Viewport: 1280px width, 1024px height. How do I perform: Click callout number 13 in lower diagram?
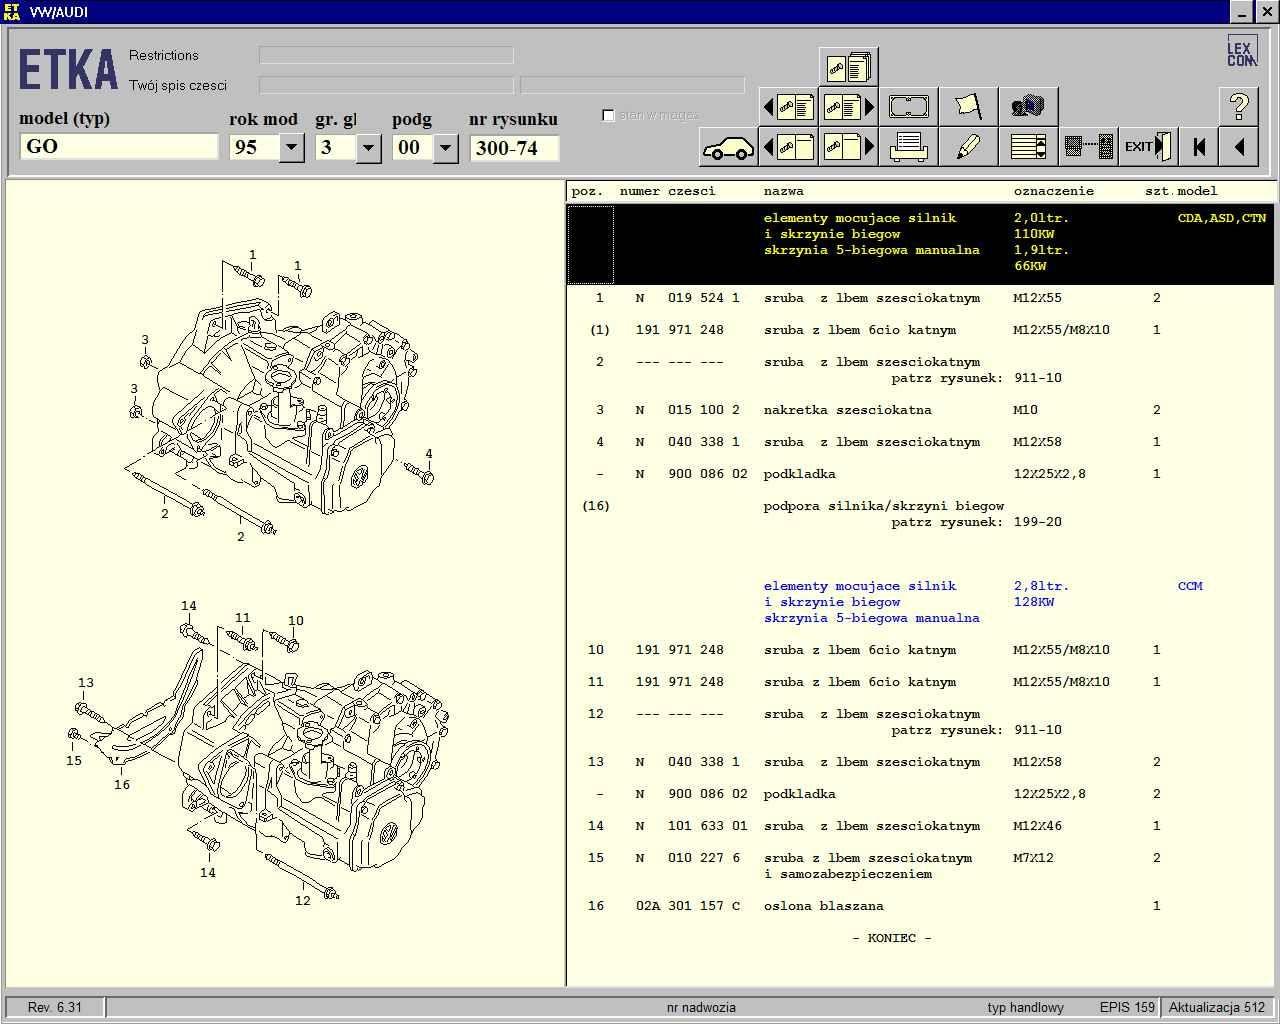click(x=86, y=683)
